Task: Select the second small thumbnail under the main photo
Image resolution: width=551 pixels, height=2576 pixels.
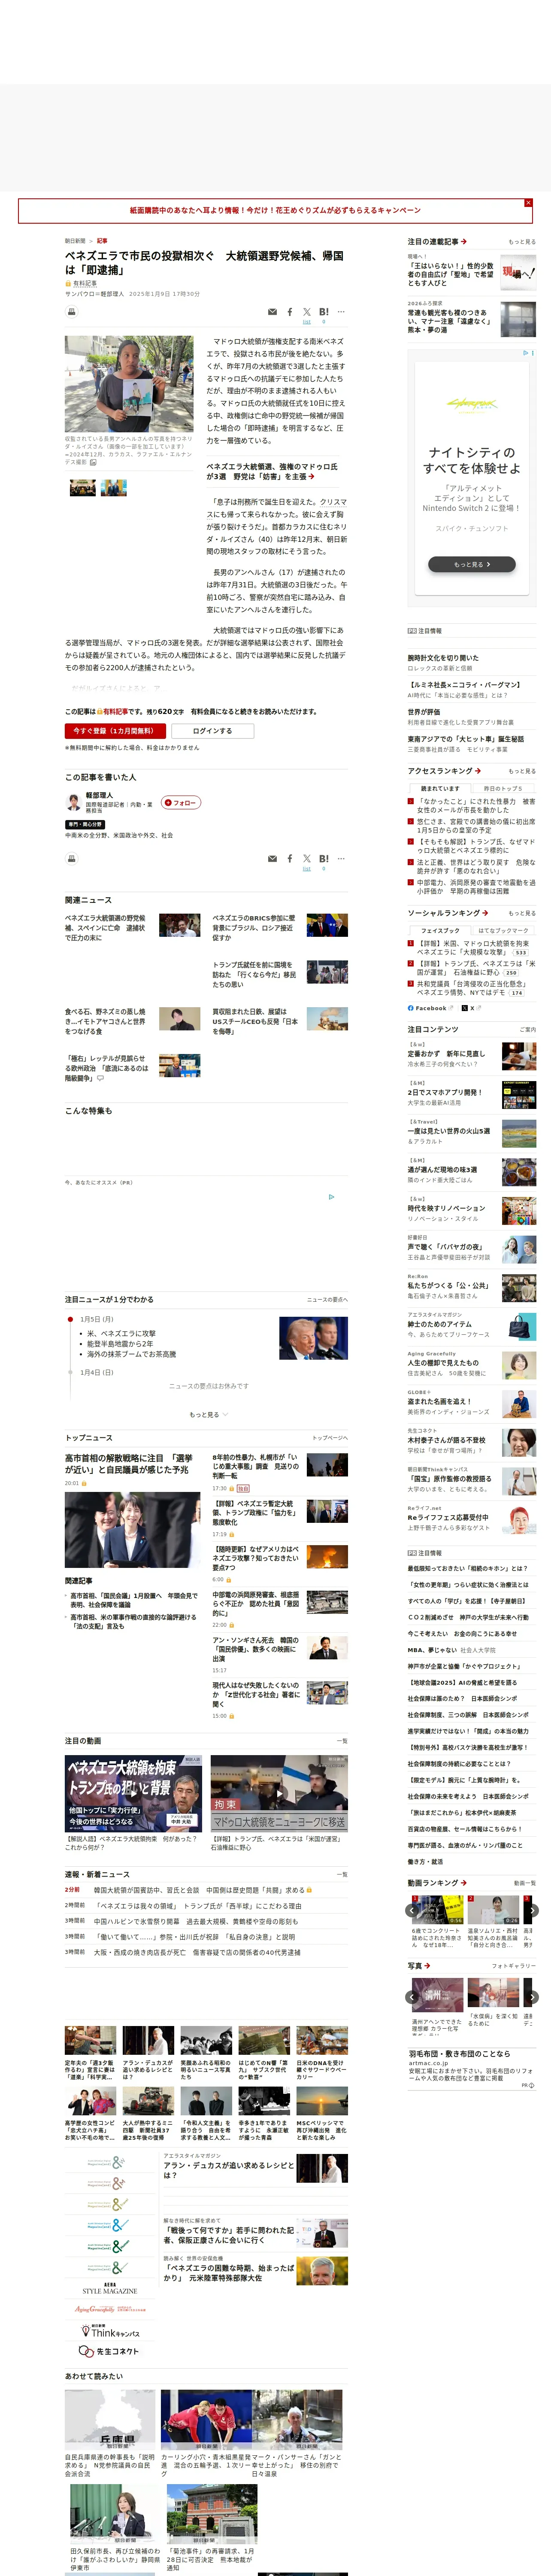Action: [114, 488]
